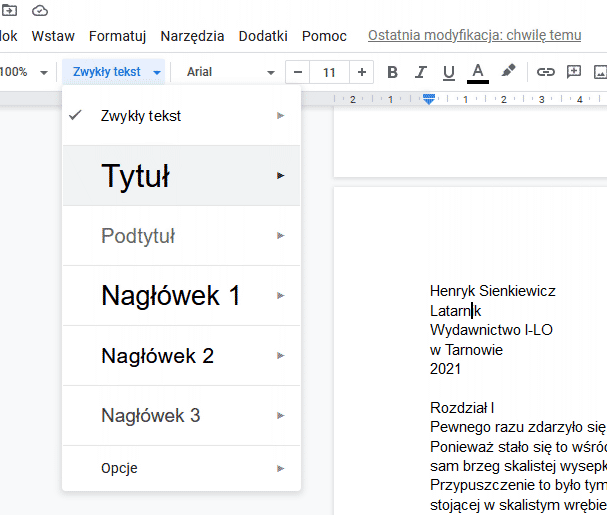Click the add comment icon
This screenshot has height=515, width=607.
tap(574, 72)
